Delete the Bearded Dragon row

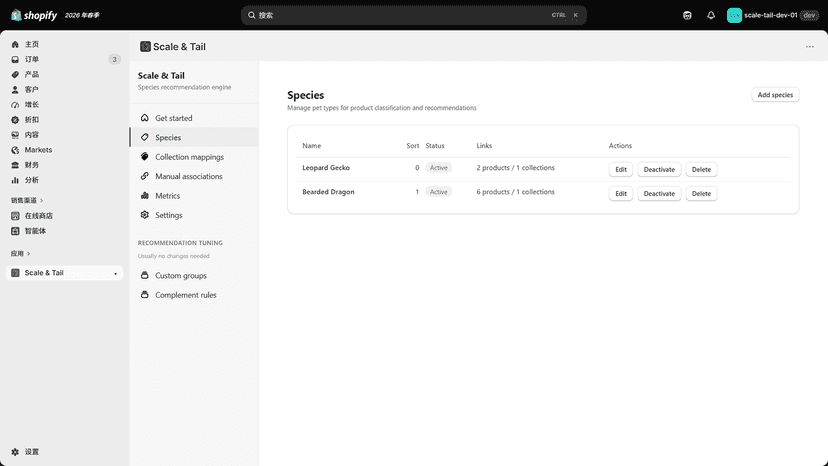[x=701, y=193]
